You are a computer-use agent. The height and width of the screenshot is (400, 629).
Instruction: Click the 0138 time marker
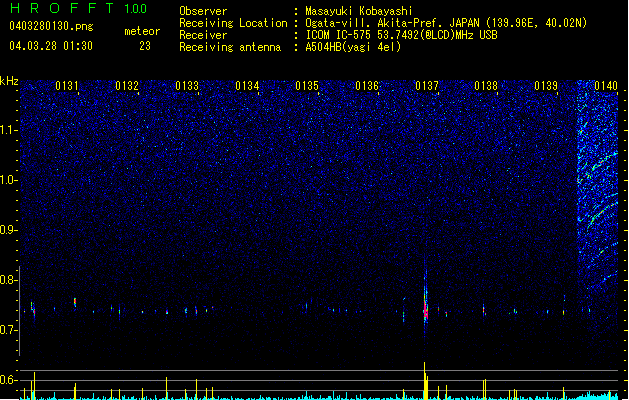tap(486, 86)
